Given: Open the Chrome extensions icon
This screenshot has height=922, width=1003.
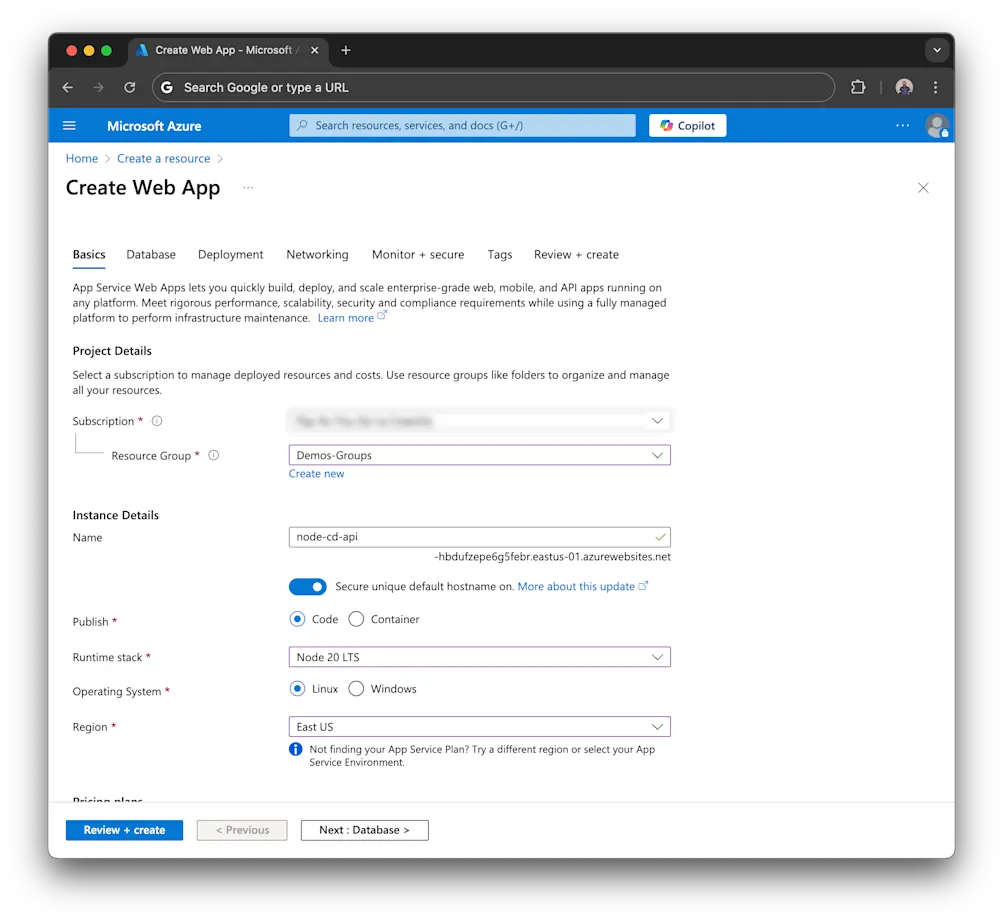Looking at the screenshot, I should tap(858, 87).
